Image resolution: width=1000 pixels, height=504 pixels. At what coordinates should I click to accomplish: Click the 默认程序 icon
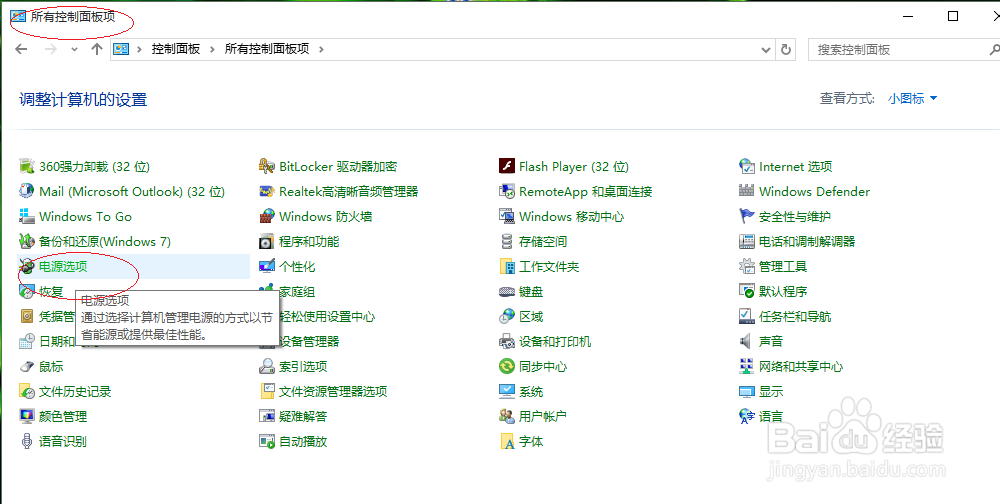[x=746, y=292]
